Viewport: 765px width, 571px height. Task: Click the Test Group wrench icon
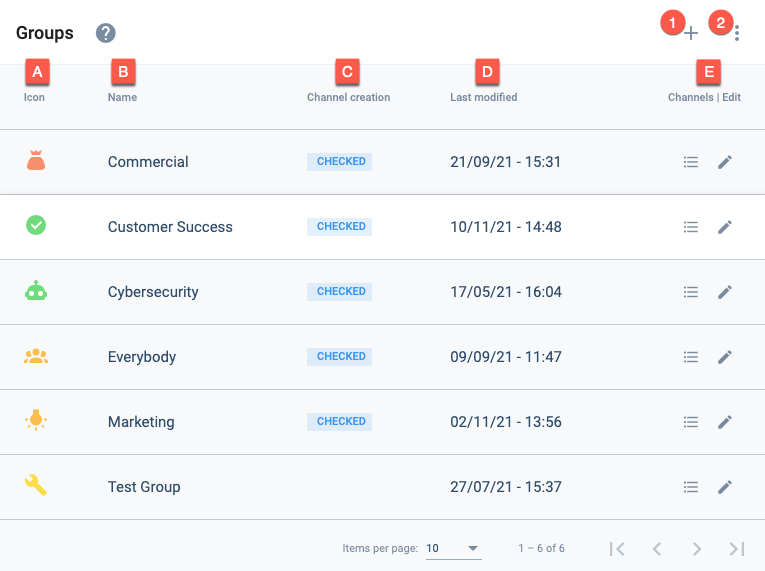pyautogui.click(x=36, y=485)
